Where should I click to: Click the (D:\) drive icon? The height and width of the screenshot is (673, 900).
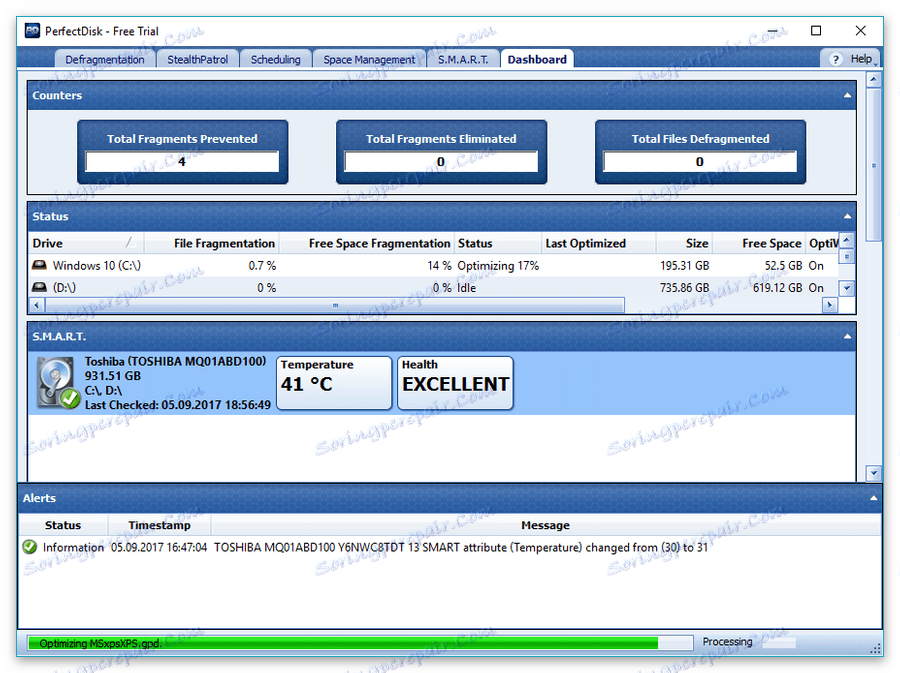(x=39, y=287)
